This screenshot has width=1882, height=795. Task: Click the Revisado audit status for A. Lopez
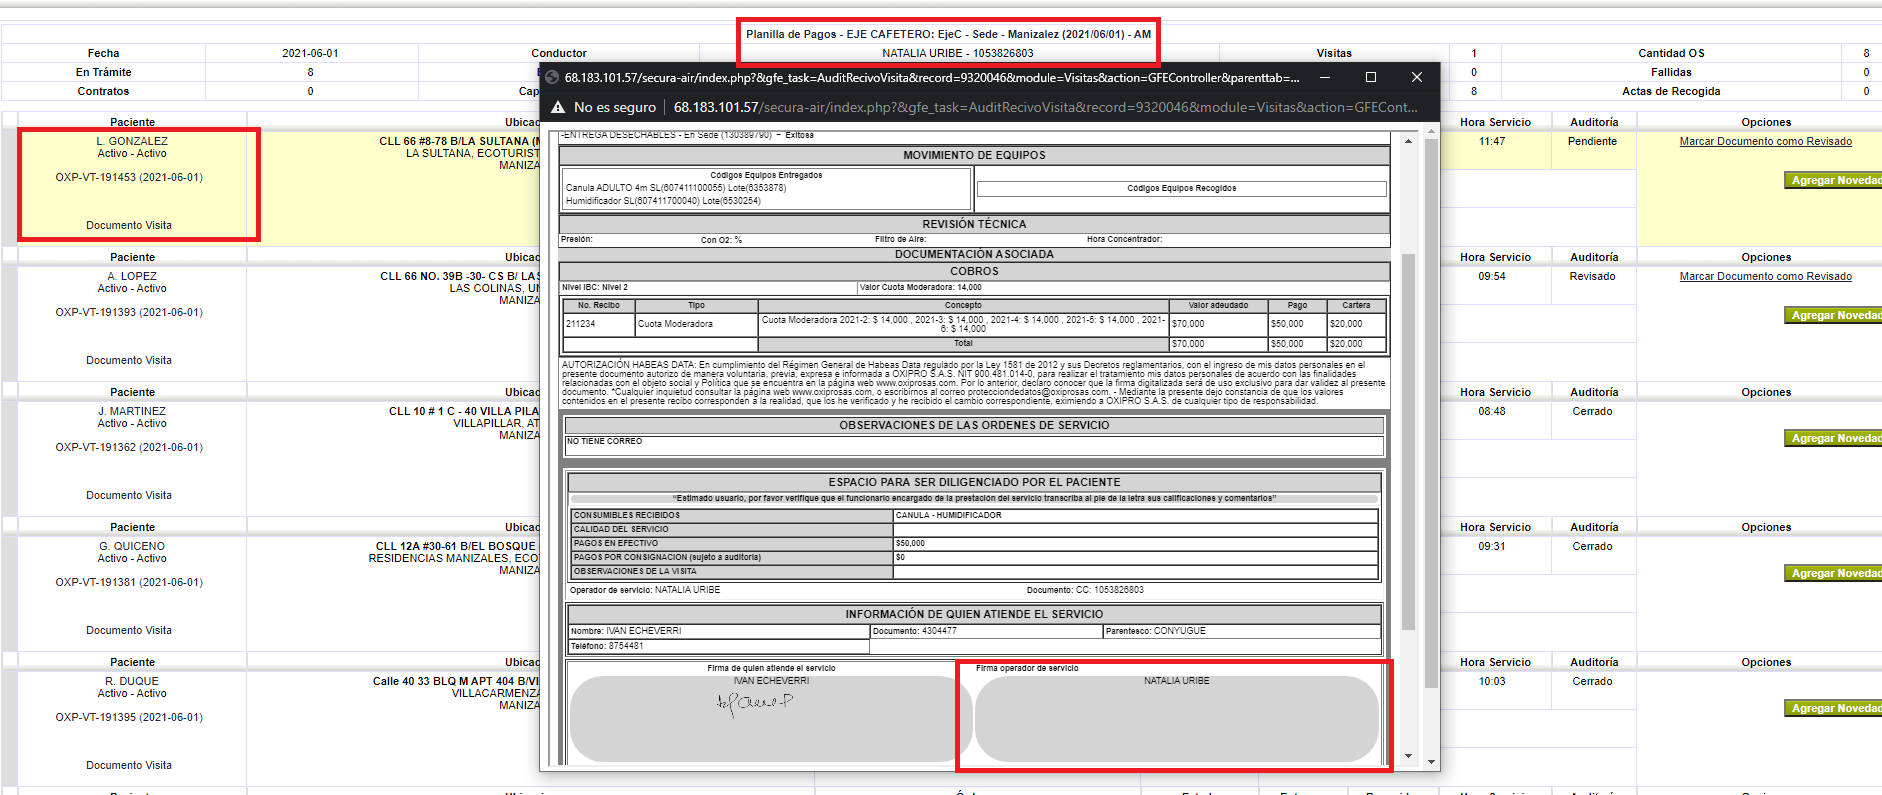[1592, 276]
